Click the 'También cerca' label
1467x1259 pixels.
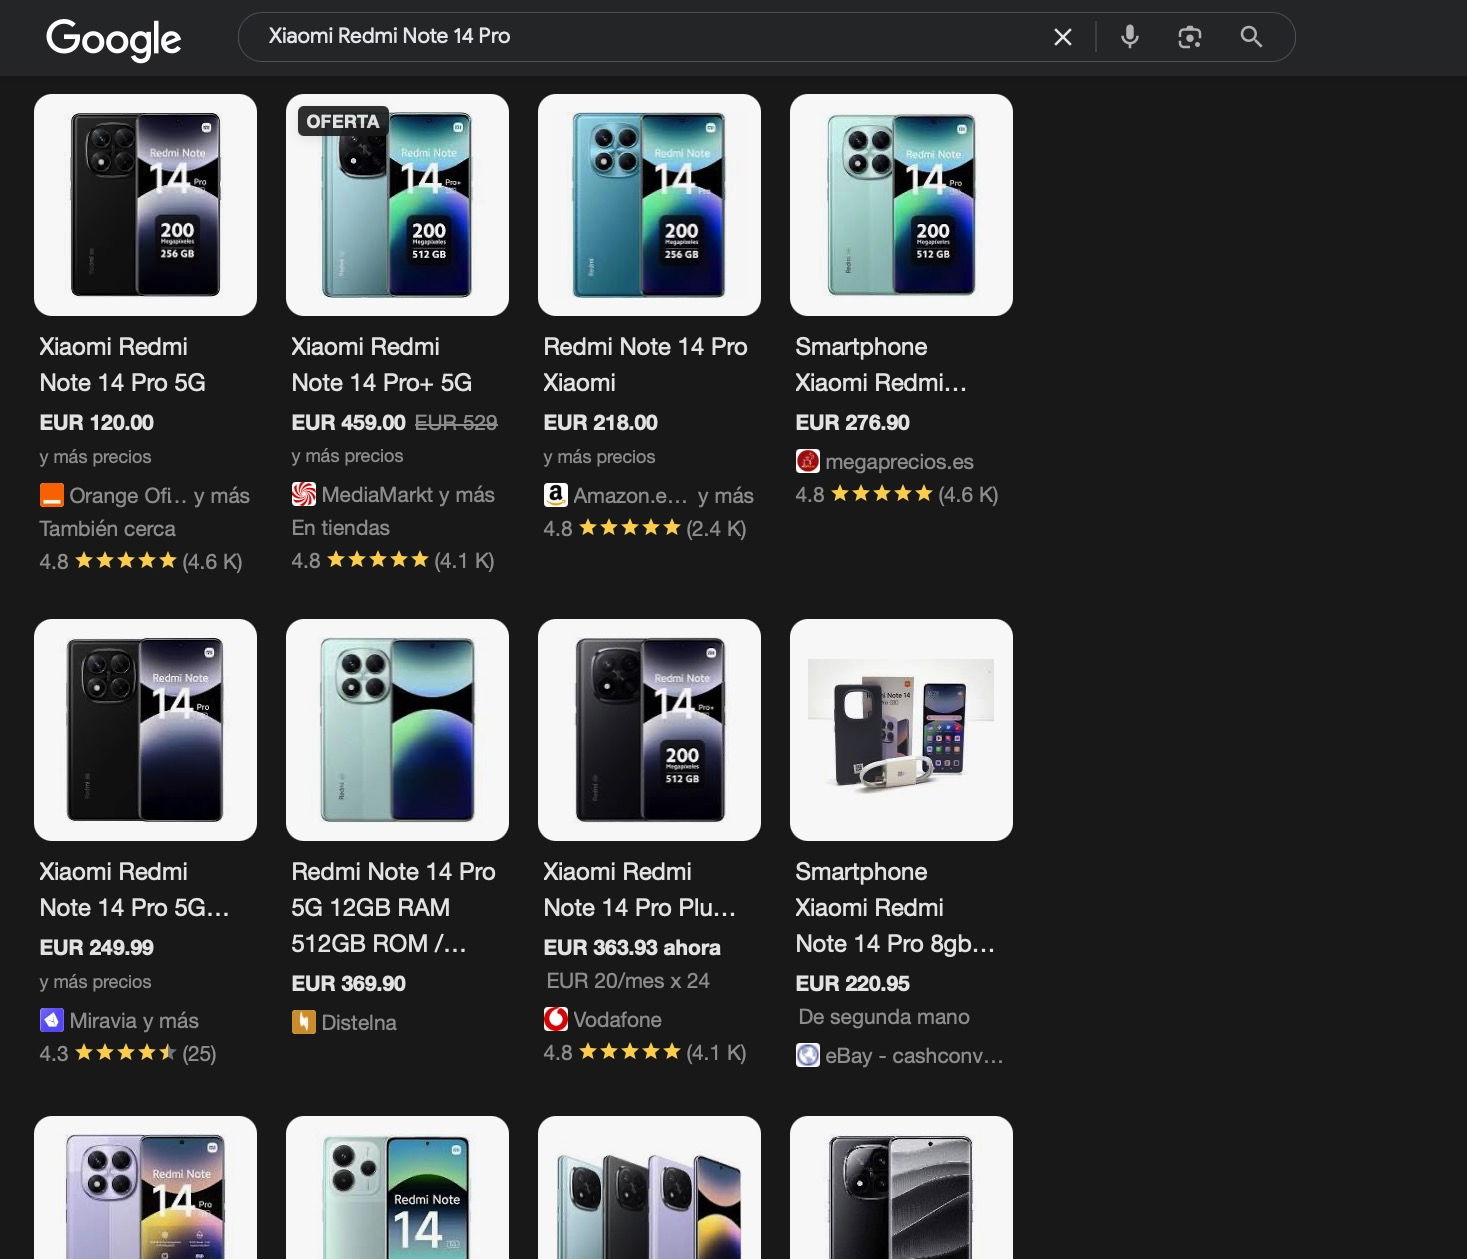pos(107,529)
